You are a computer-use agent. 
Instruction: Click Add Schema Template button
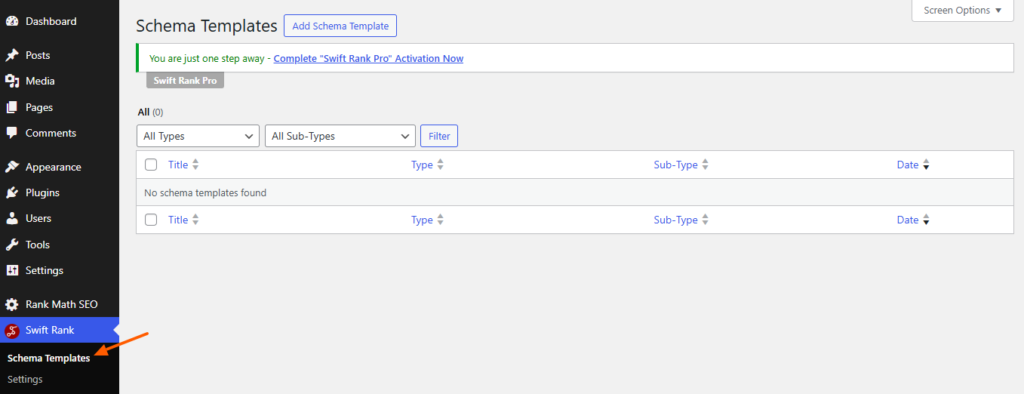click(x=340, y=26)
